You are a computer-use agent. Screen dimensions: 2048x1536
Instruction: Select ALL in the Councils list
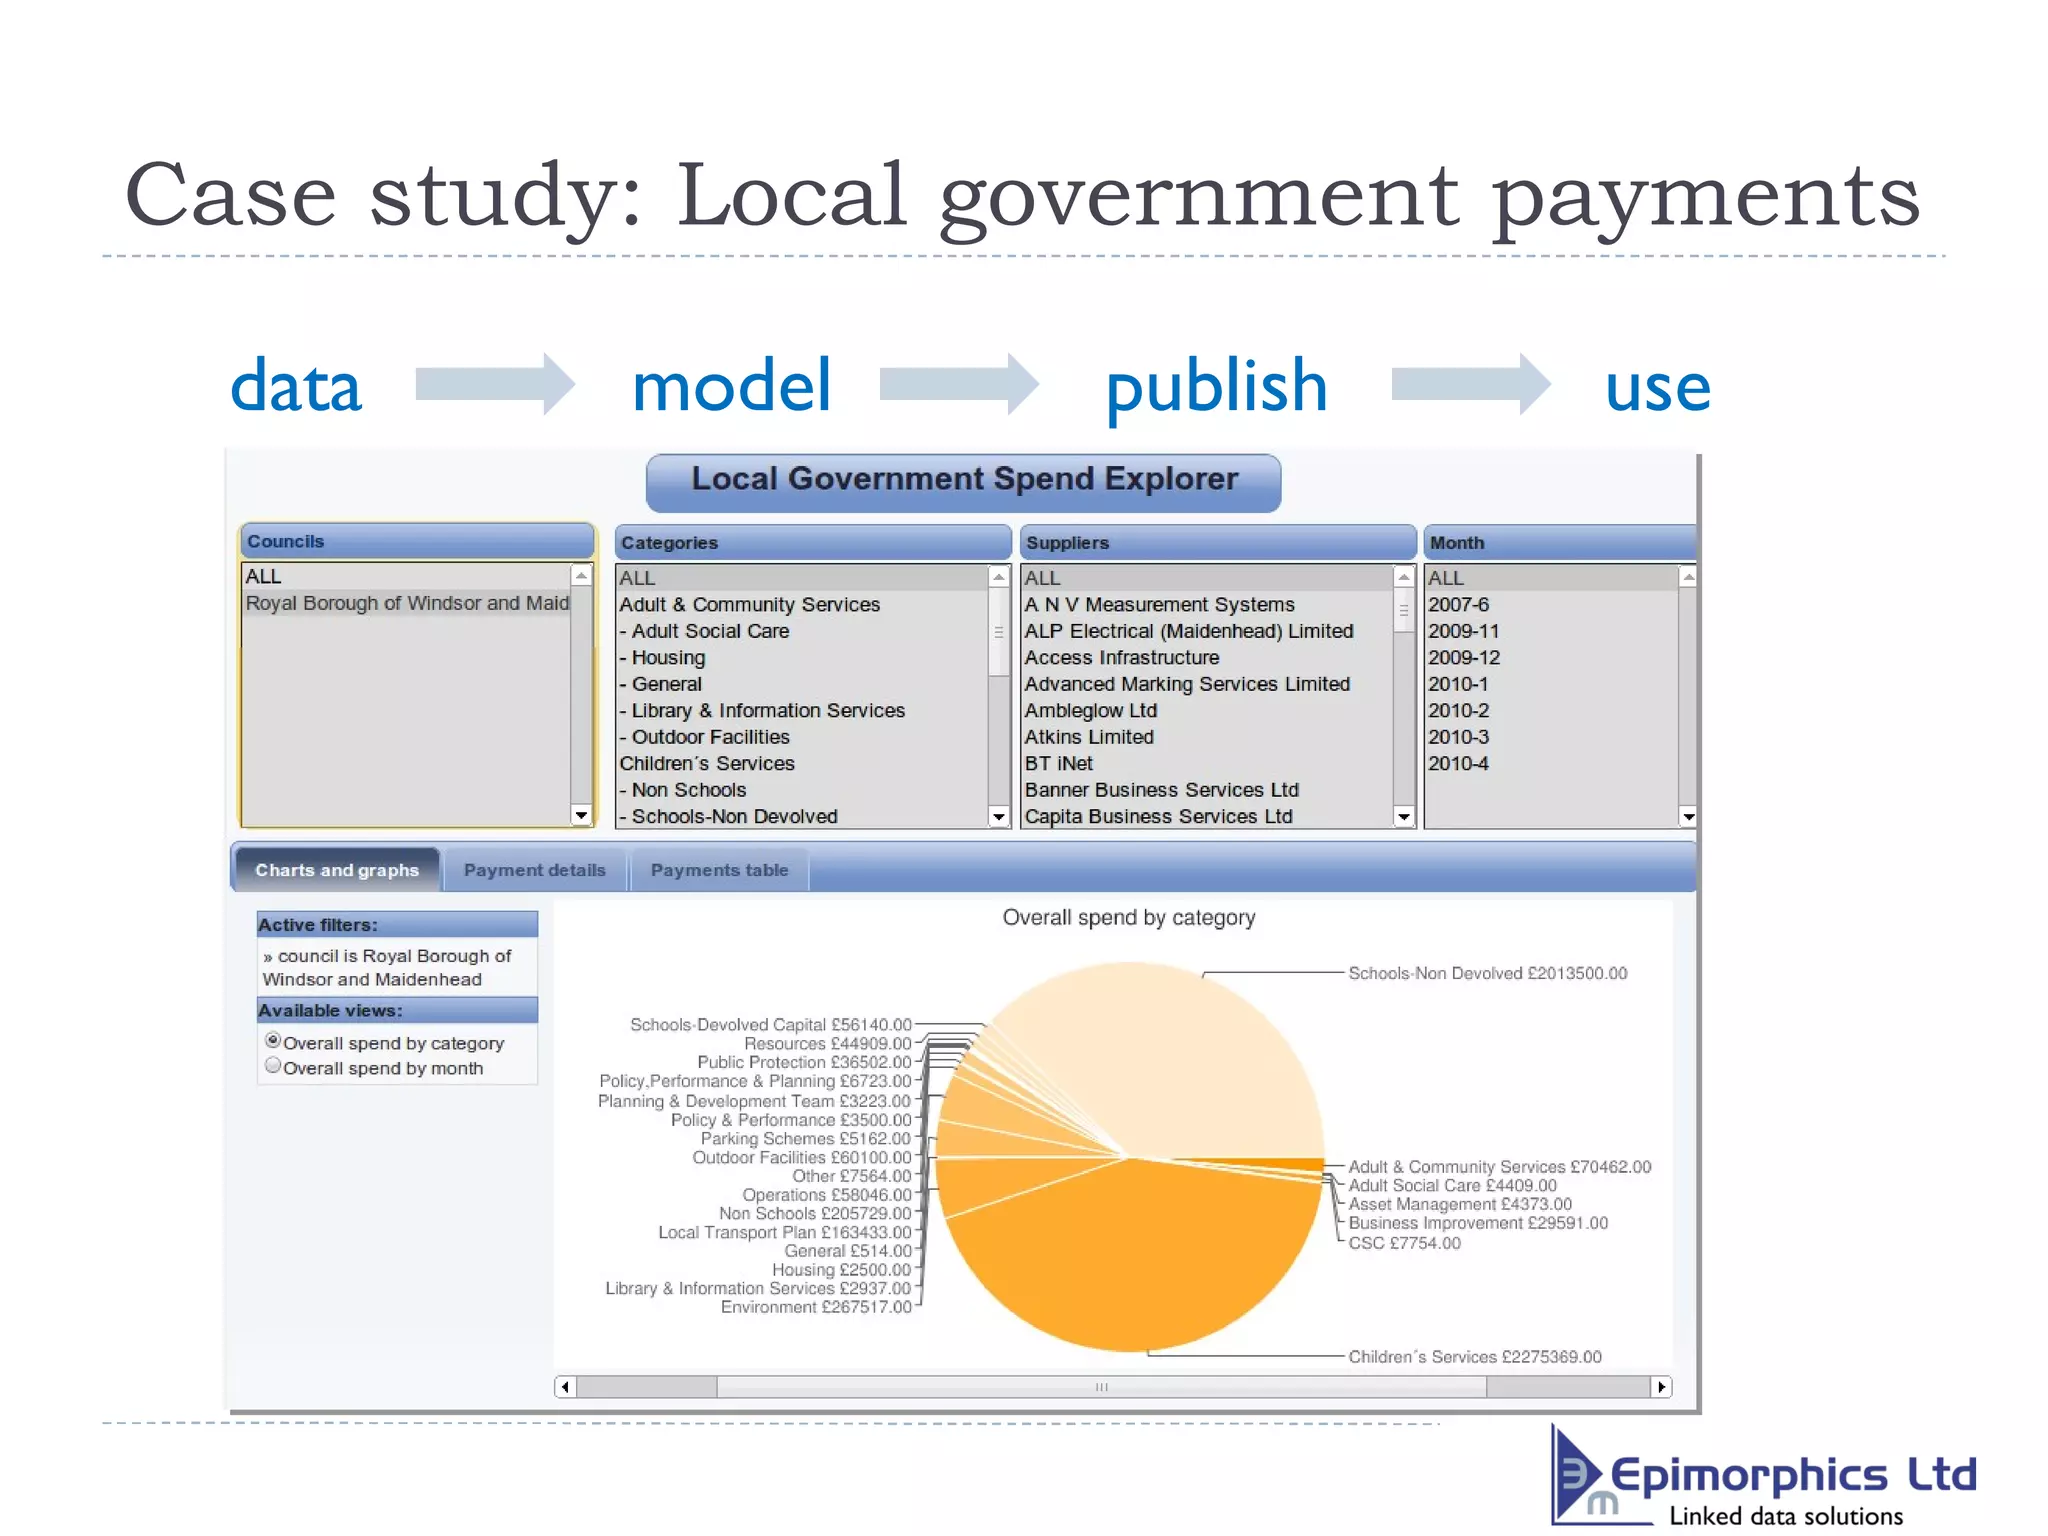[406, 576]
